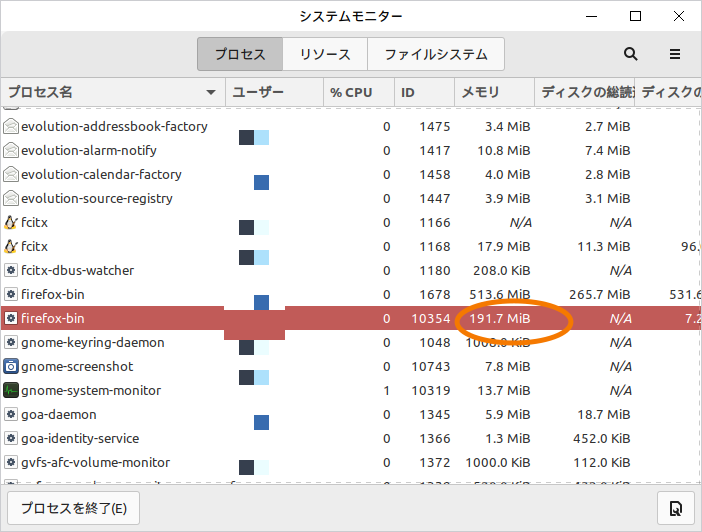Switch to the ファイルシステム tab
This screenshot has width=702, height=532.
tap(436, 54)
